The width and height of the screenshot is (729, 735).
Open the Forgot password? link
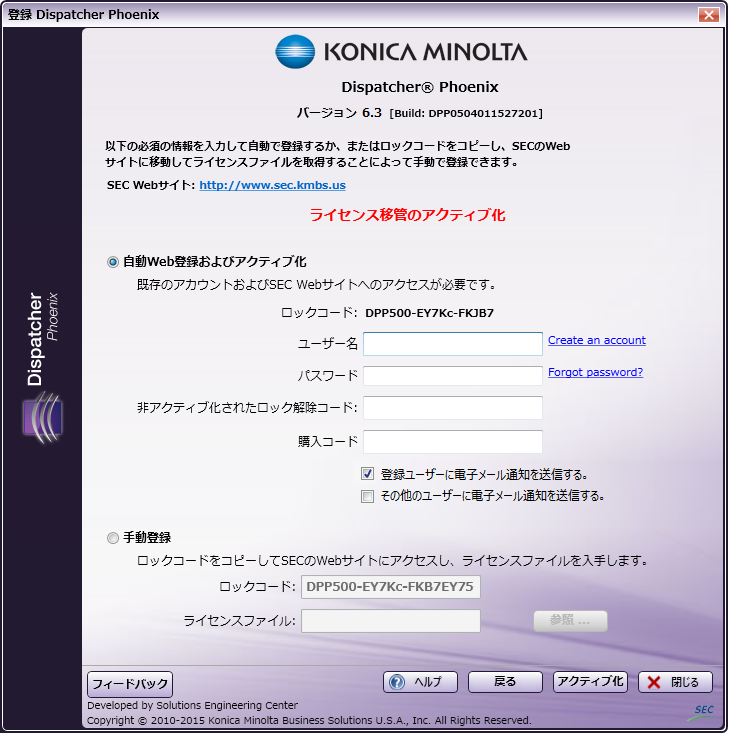click(595, 372)
